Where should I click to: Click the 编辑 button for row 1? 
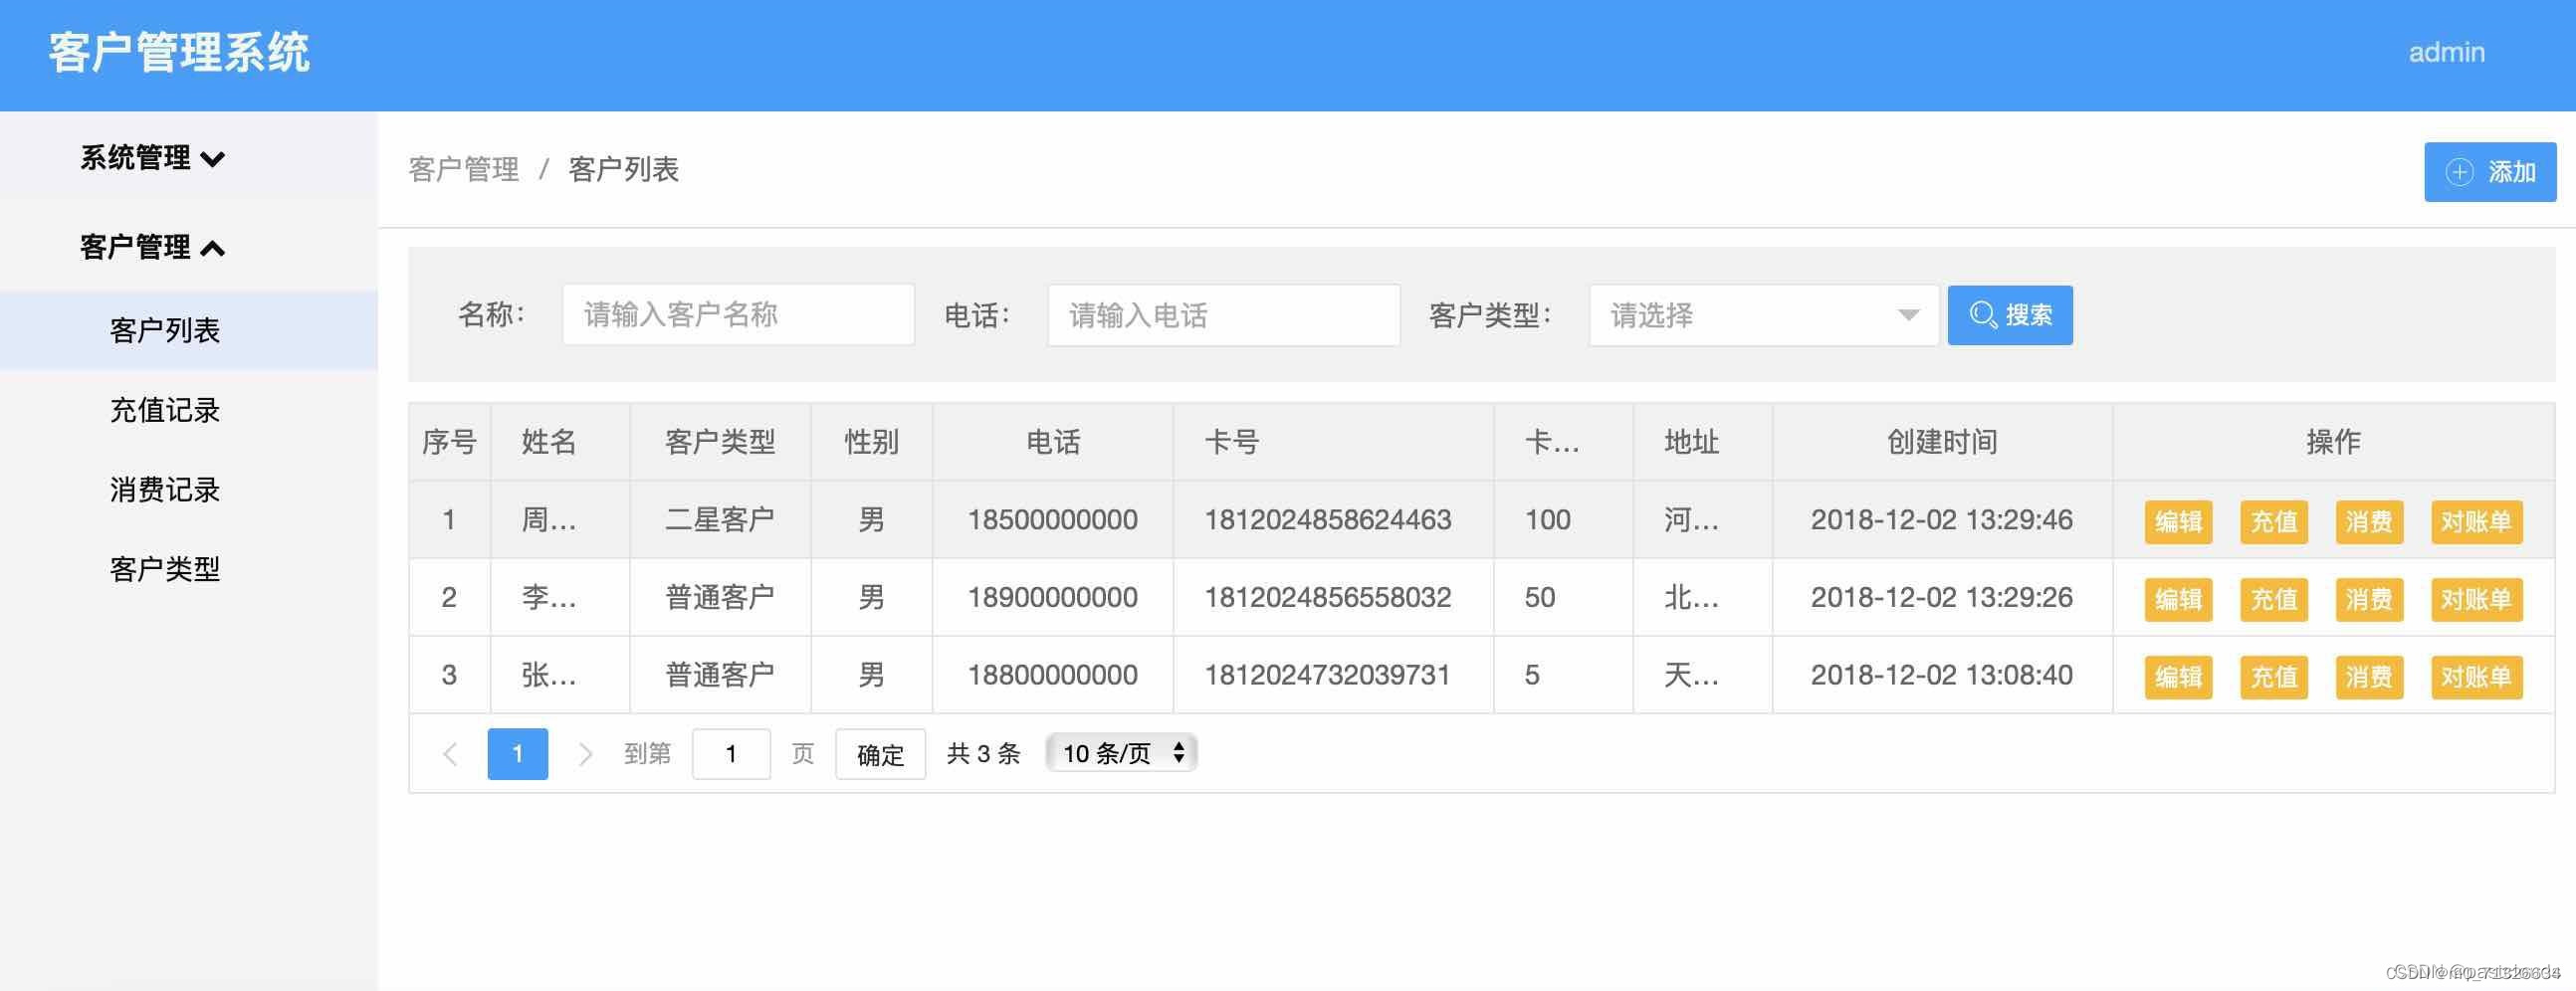click(x=2178, y=521)
